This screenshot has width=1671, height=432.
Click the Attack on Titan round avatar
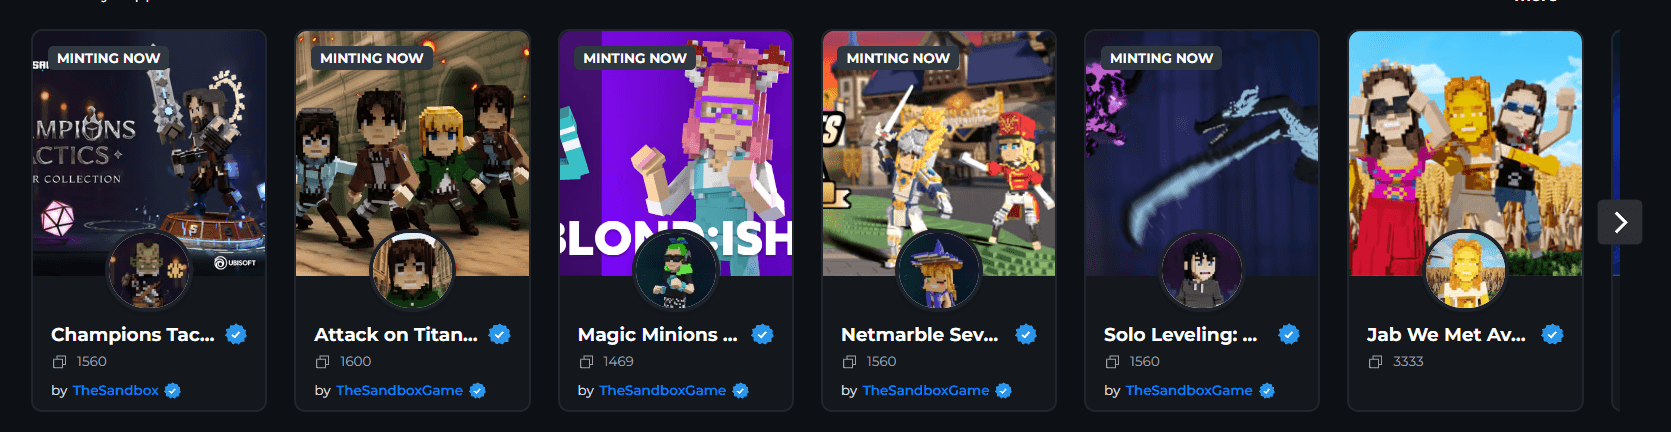[x=412, y=270]
